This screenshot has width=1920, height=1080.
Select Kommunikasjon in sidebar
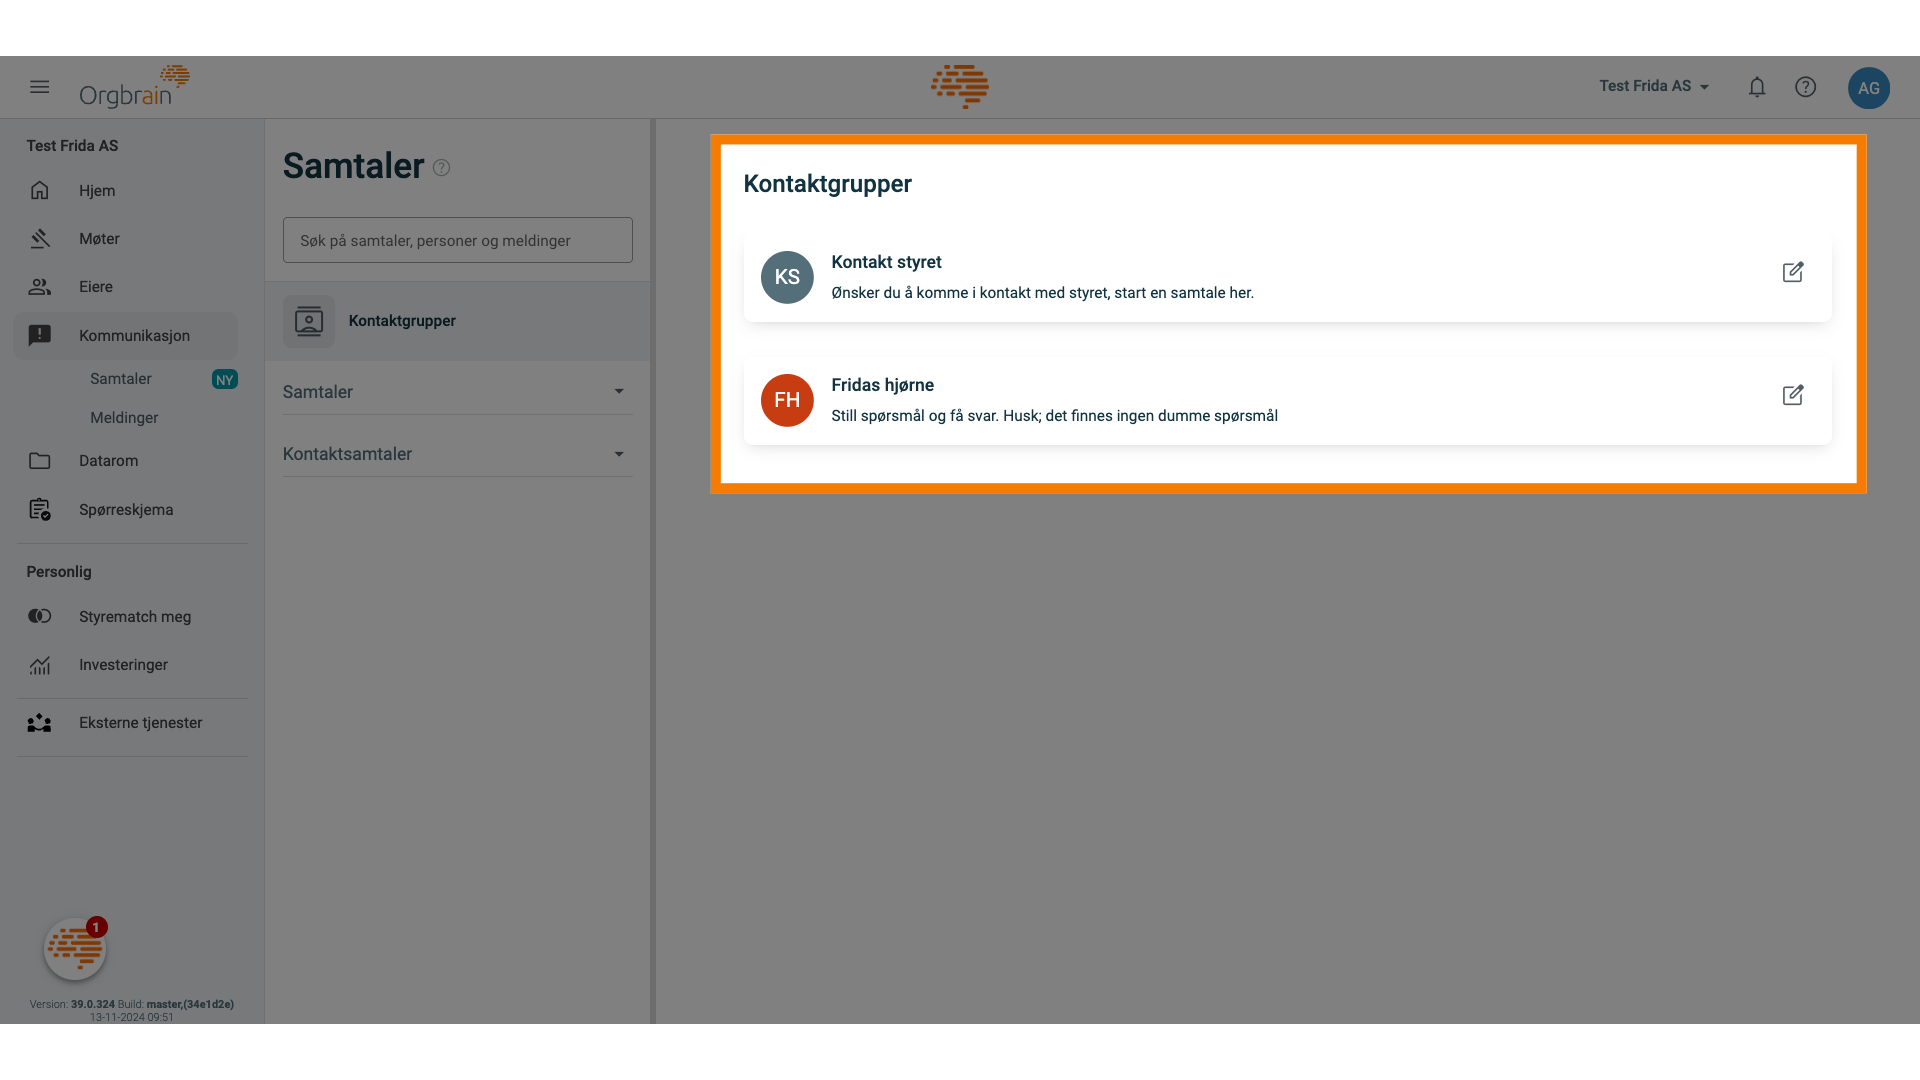(126, 335)
